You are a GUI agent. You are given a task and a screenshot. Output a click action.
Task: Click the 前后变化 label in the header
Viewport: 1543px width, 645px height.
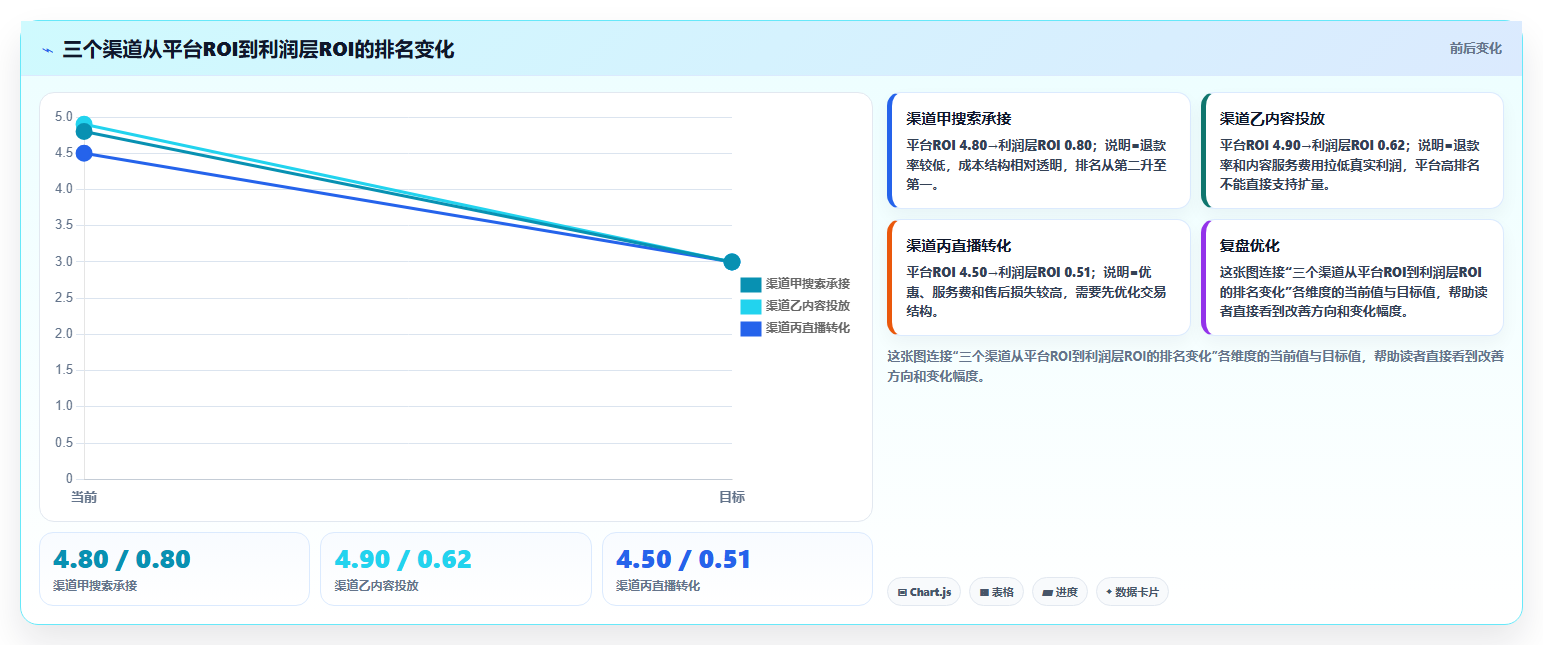point(1475,48)
